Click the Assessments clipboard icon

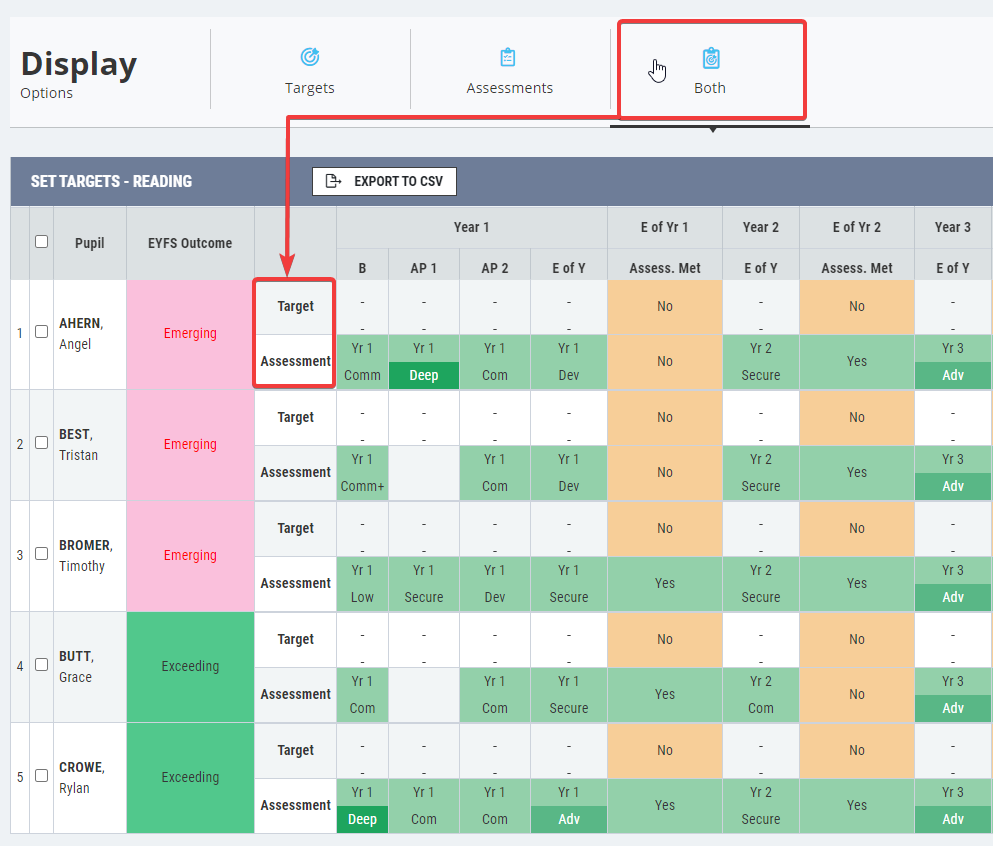[508, 58]
